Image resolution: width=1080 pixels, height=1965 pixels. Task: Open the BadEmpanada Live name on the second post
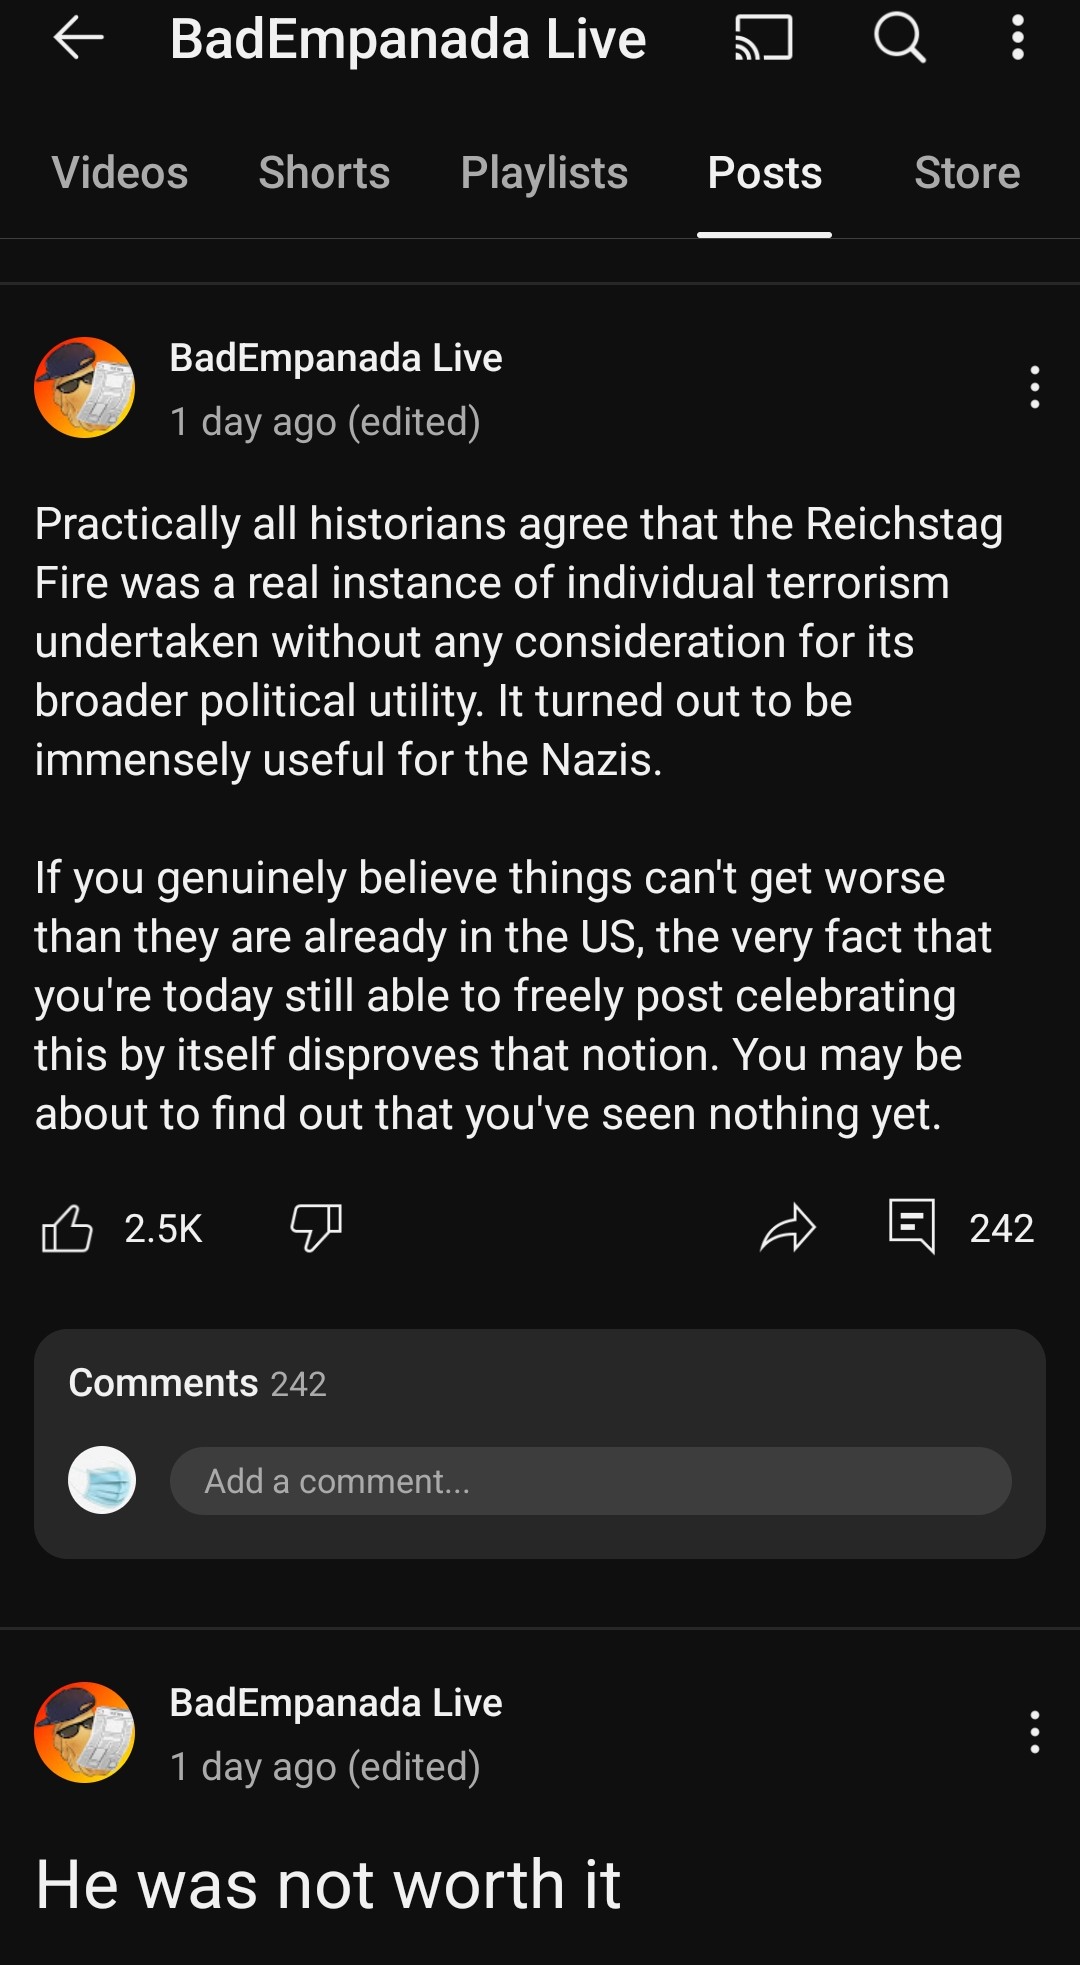[336, 1703]
